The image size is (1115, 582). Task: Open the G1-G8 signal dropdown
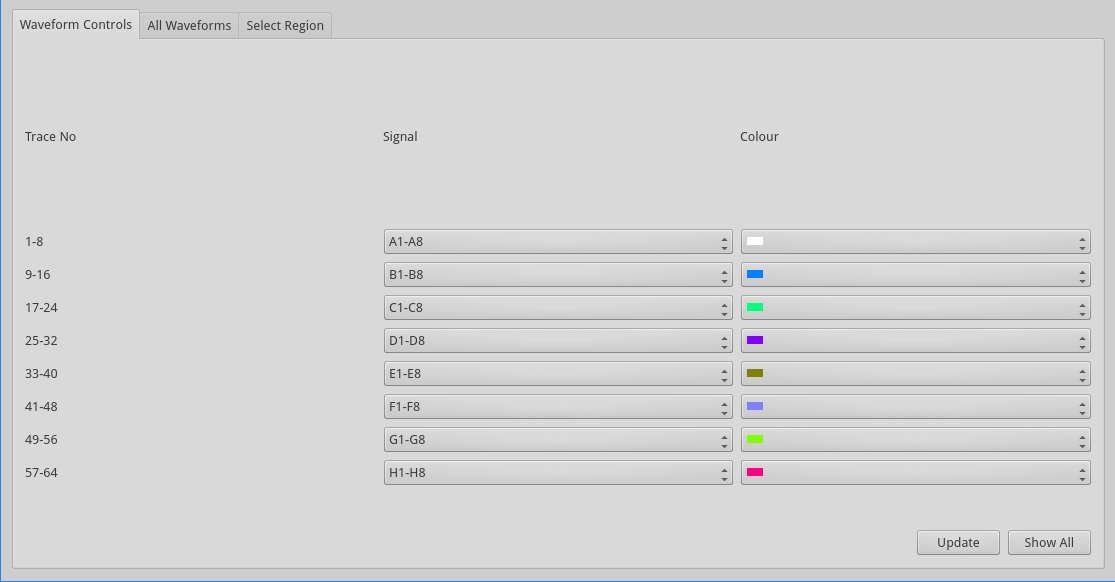tap(557, 440)
